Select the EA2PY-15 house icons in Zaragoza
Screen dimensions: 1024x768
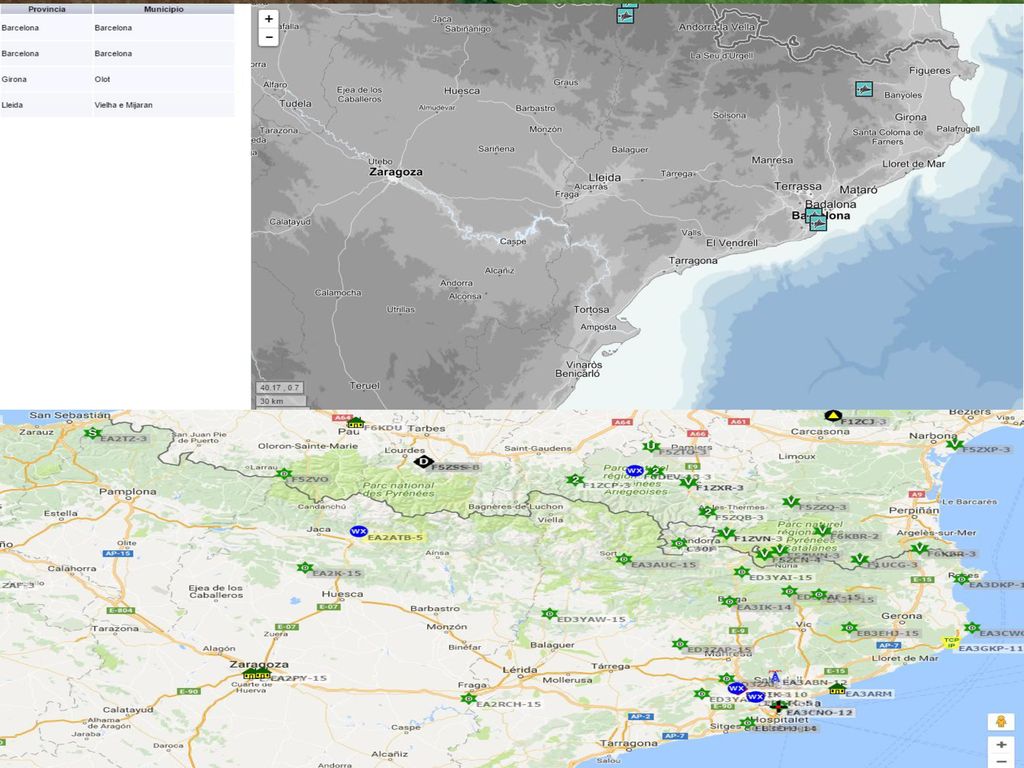tap(256, 674)
